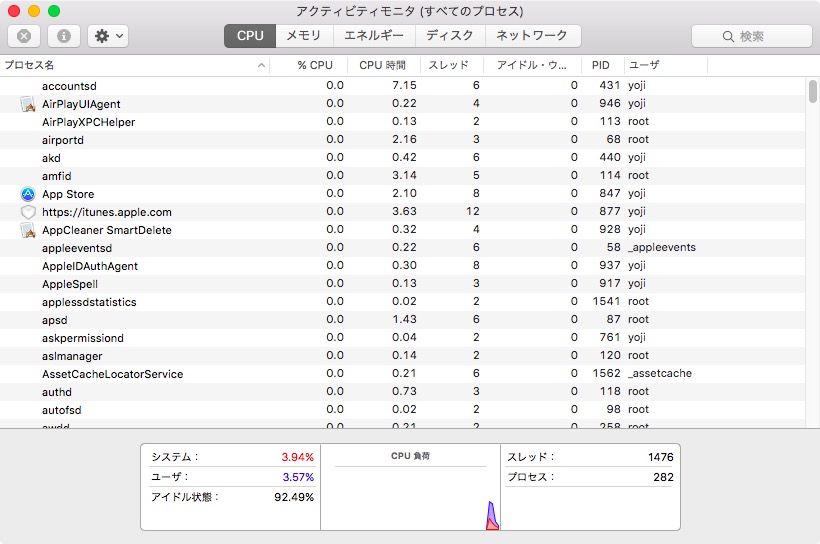The width and height of the screenshot is (820, 544).
Task: Click the thread count 12 cell
Action: (x=473, y=211)
